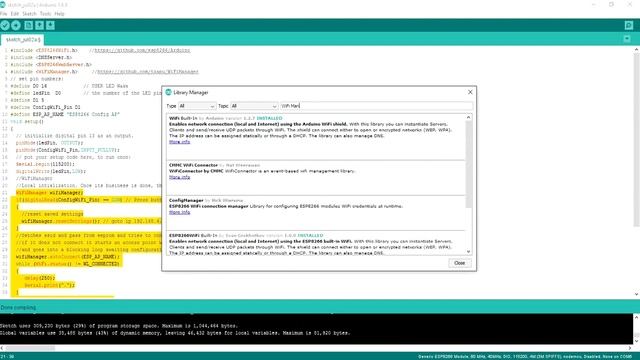Click the console scroll up arrow
This screenshot has height=360, width=640.
tap(636, 317)
